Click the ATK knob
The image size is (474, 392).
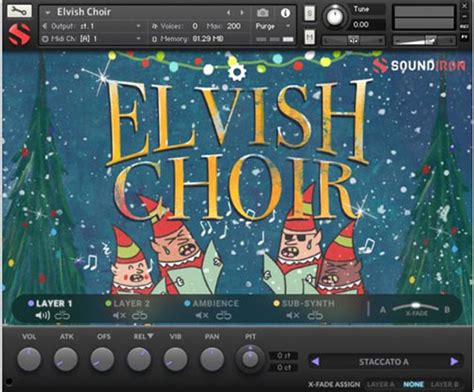(66, 359)
